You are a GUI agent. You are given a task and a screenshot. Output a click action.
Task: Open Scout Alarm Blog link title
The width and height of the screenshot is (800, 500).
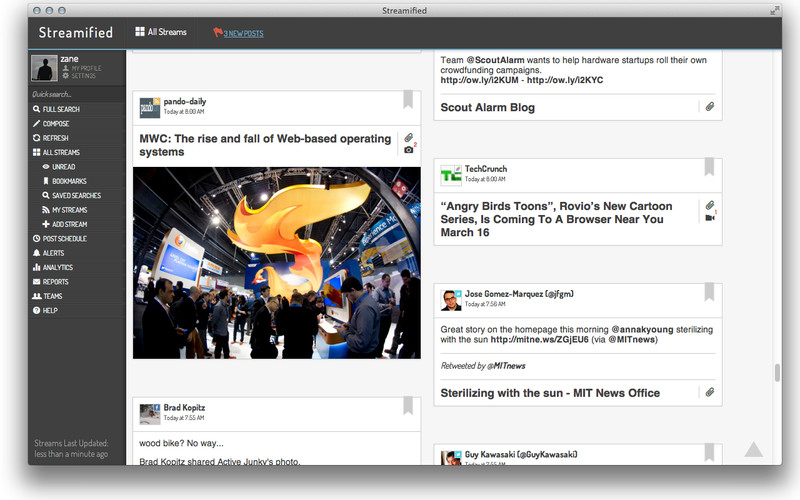point(488,107)
